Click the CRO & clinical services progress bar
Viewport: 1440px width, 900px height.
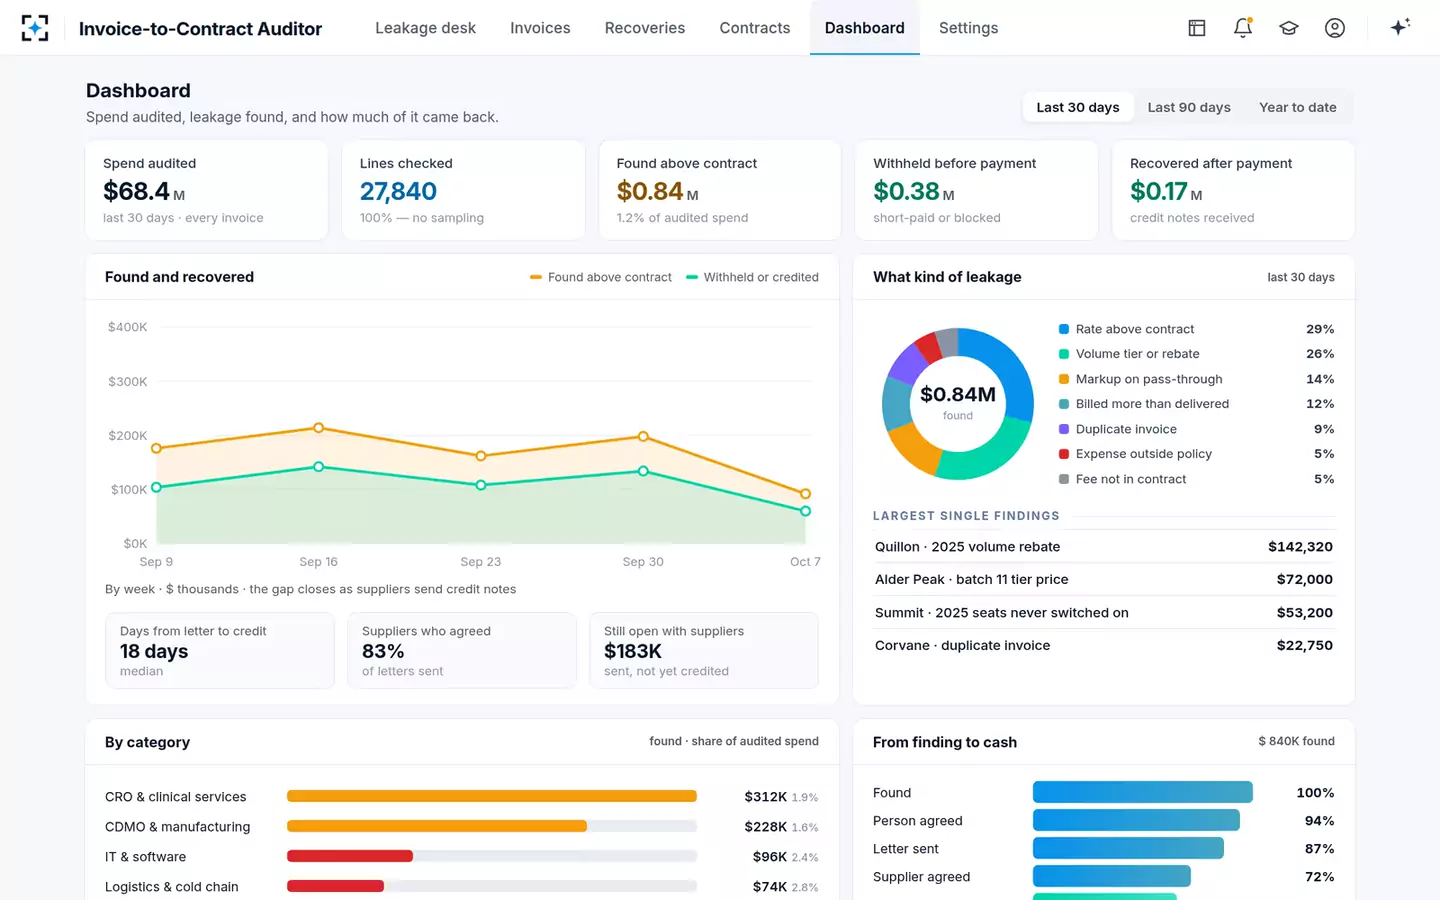[492, 796]
